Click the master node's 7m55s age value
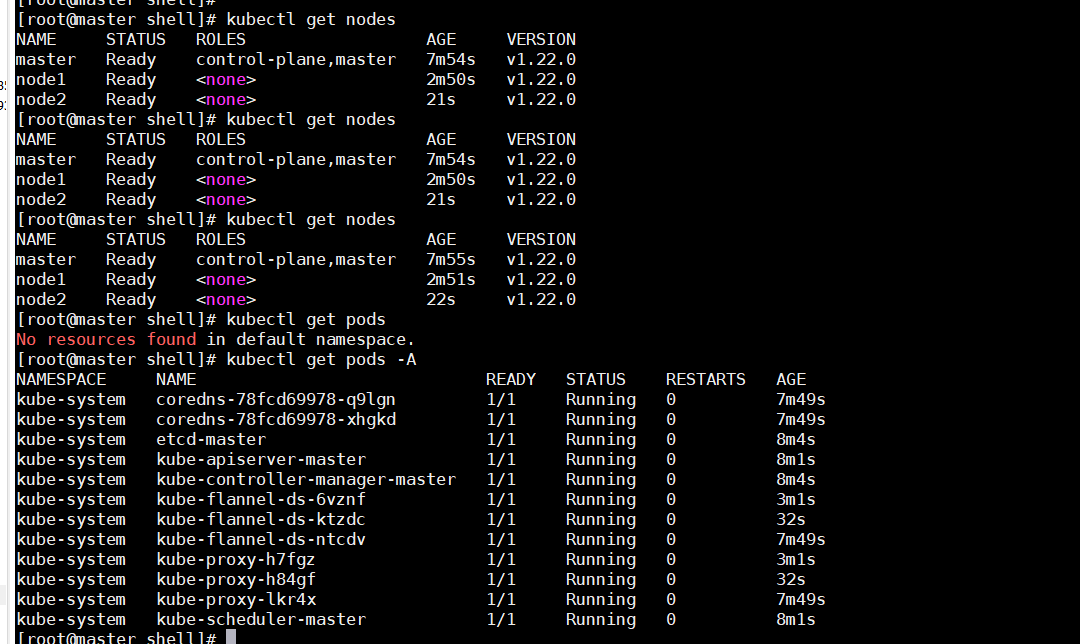 [451, 260]
